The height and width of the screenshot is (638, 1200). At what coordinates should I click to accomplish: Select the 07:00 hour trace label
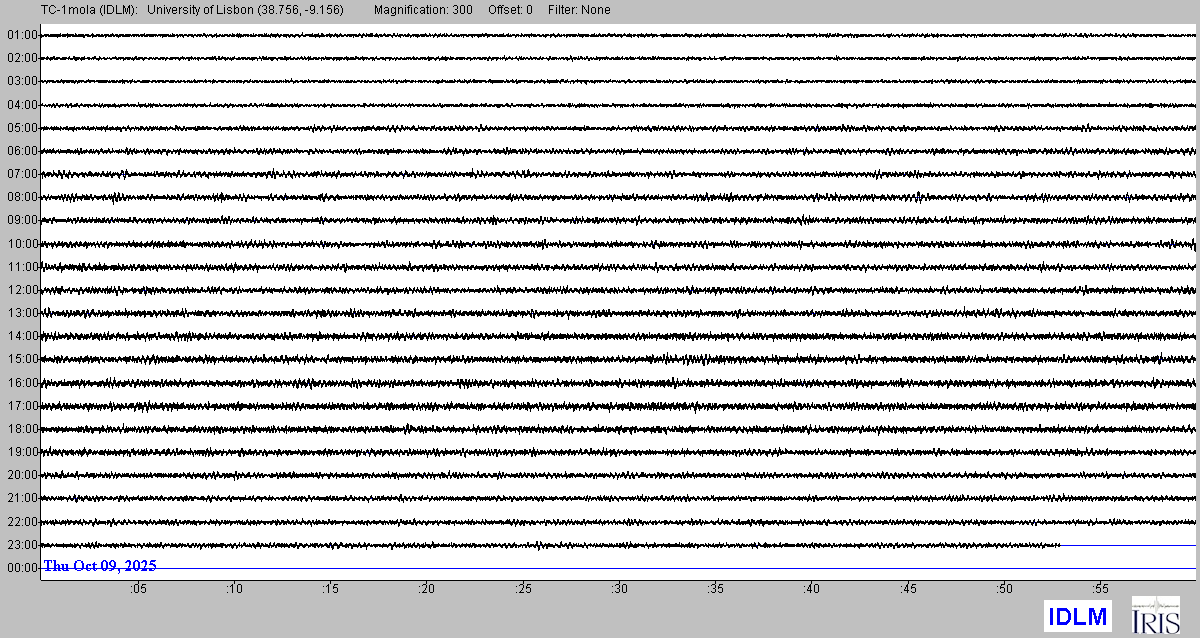(22, 174)
